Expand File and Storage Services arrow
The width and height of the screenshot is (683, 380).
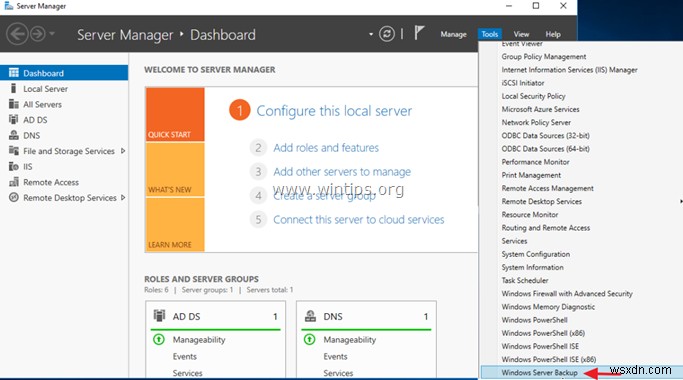point(123,151)
